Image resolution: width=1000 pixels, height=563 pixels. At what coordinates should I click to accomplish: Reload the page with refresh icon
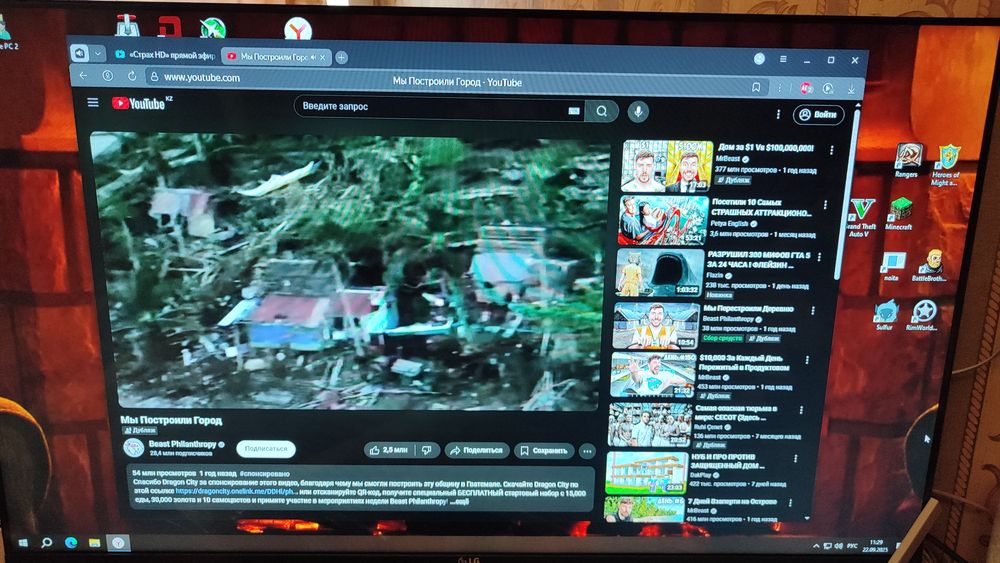click(132, 76)
